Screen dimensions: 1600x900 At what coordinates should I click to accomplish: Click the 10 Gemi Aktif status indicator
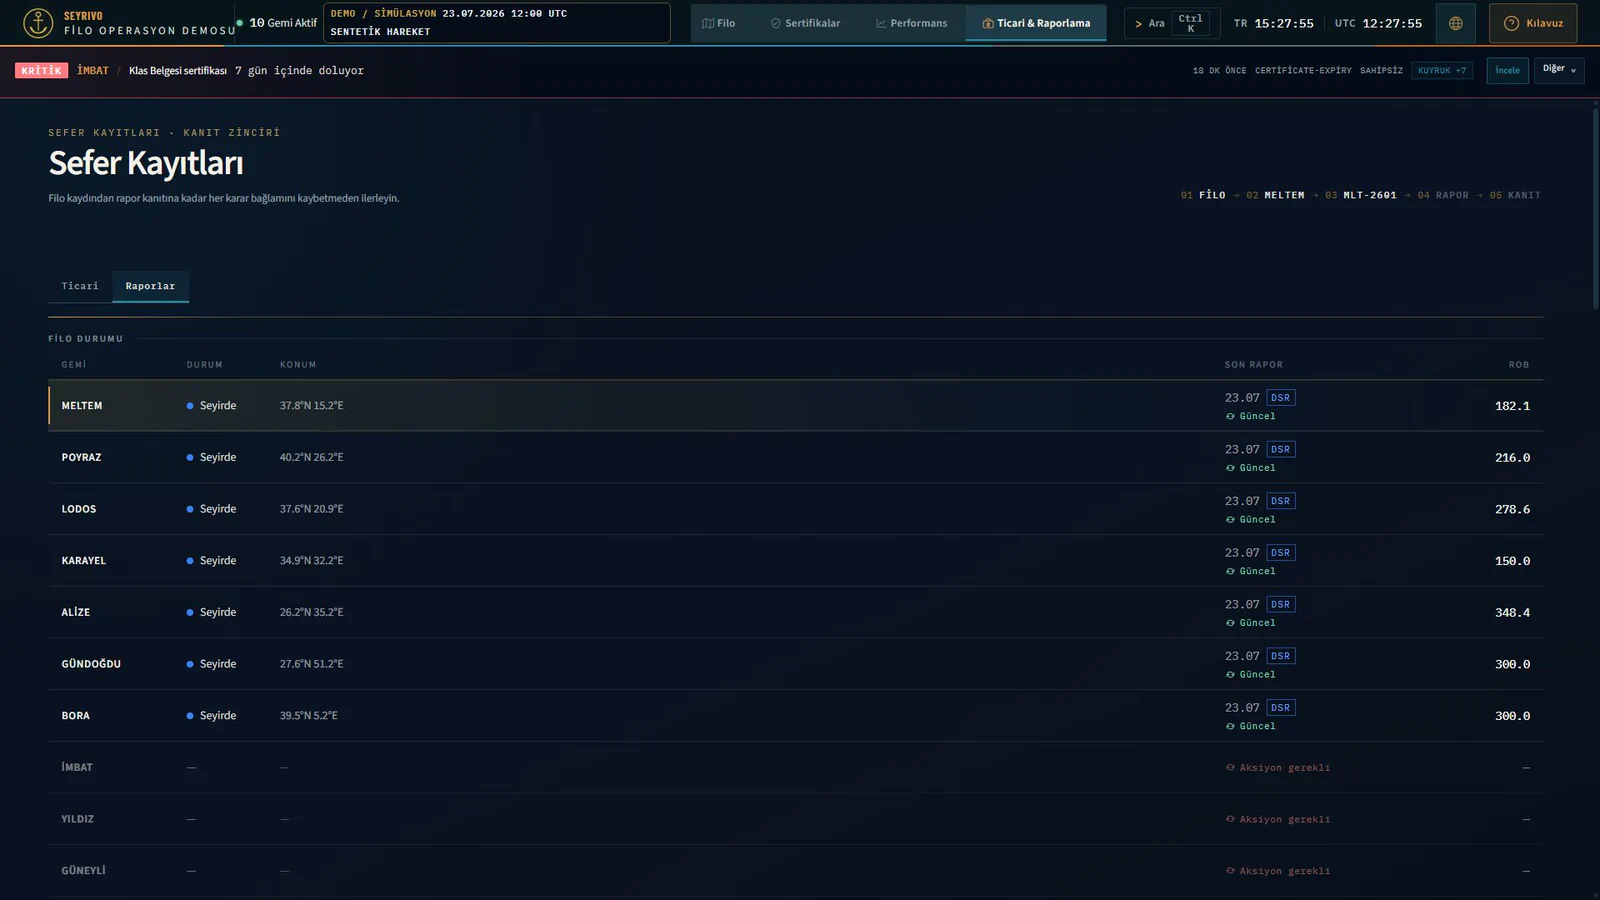click(277, 23)
